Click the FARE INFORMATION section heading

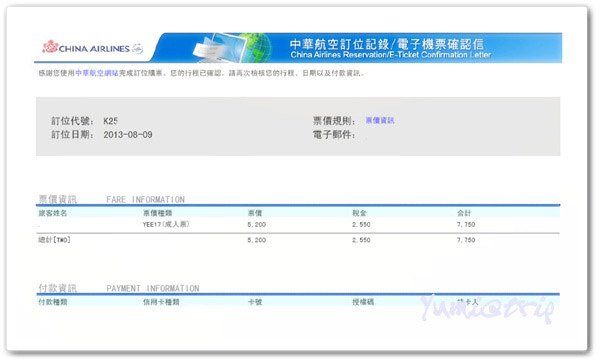tap(145, 200)
